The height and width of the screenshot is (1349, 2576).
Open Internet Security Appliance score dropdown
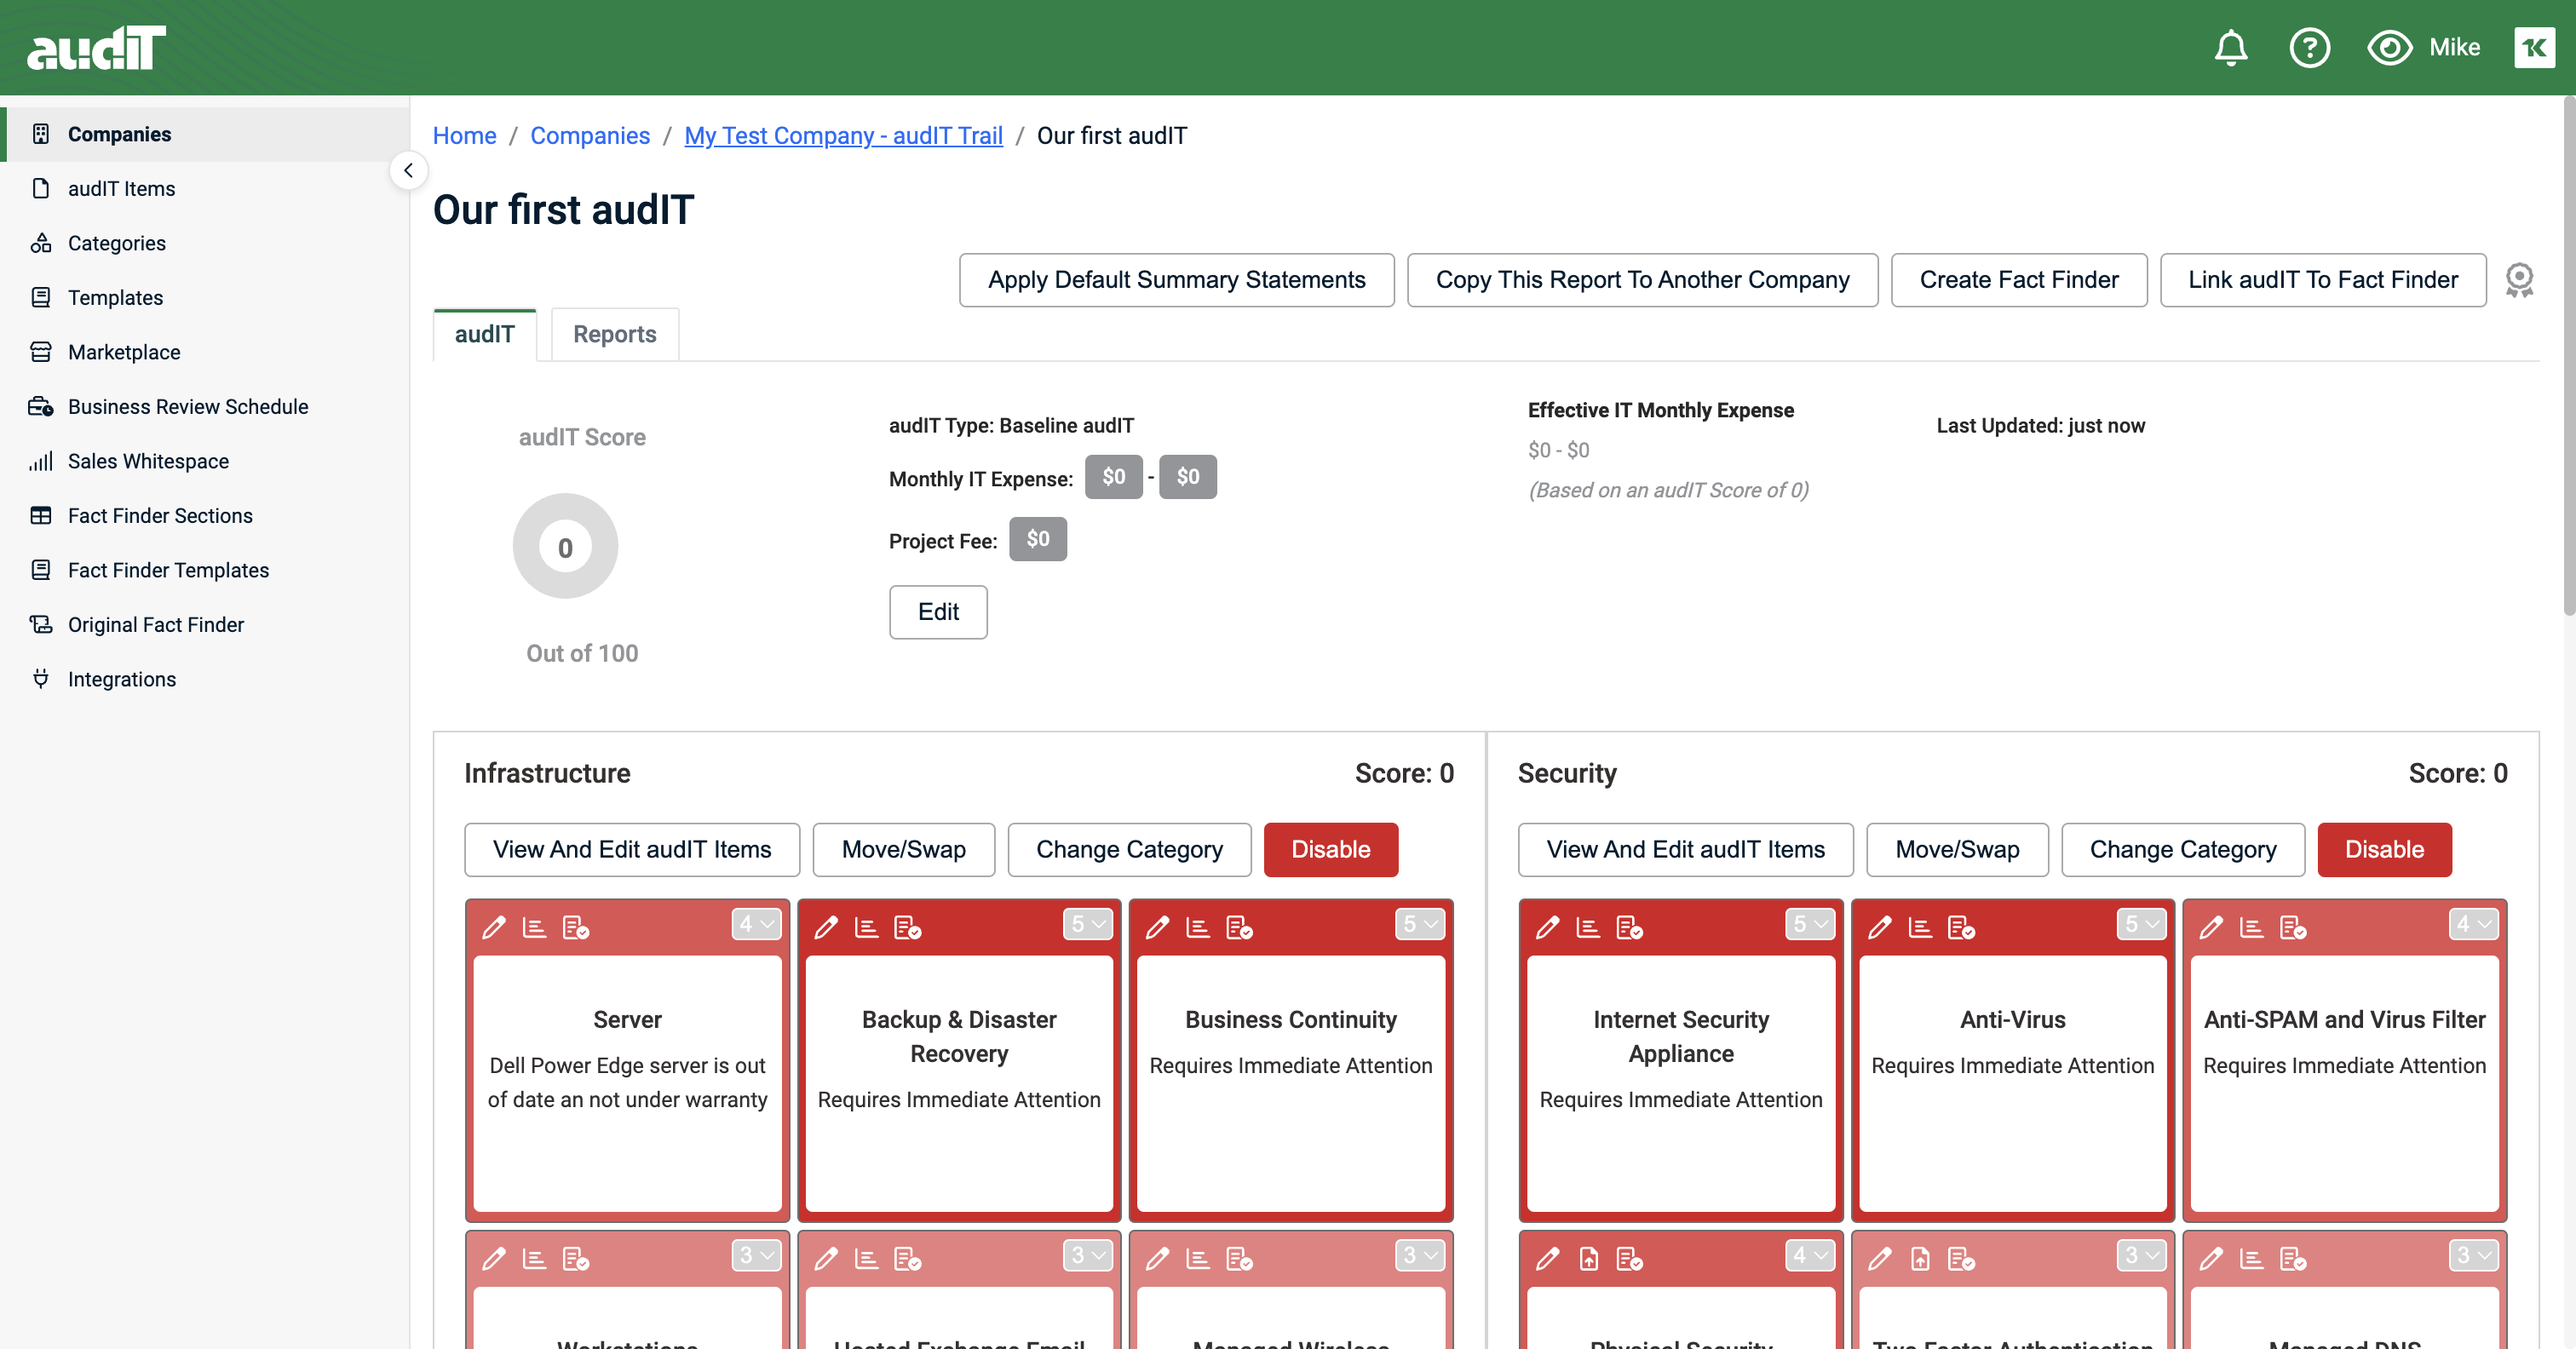[1810, 924]
